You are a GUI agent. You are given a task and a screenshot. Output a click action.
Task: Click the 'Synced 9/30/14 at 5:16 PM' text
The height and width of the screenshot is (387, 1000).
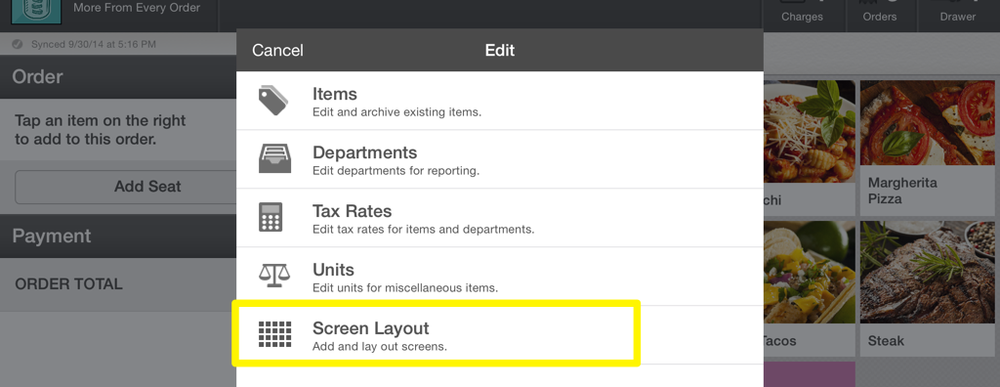[x=93, y=45]
